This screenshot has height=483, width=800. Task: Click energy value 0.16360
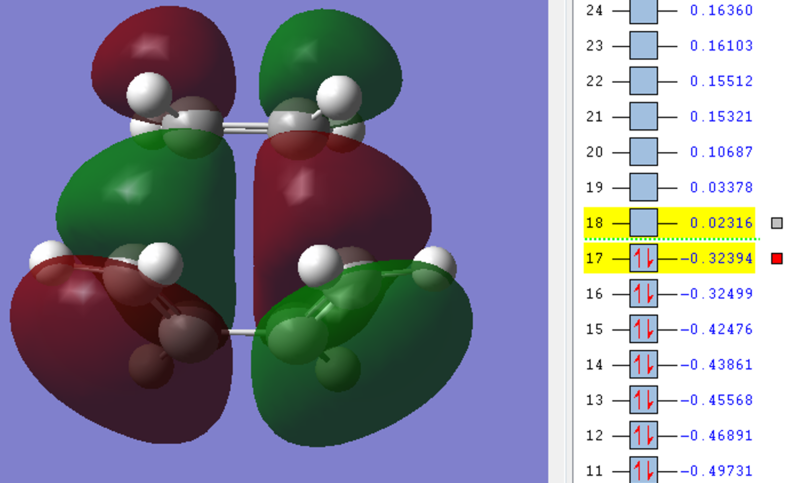click(721, 10)
